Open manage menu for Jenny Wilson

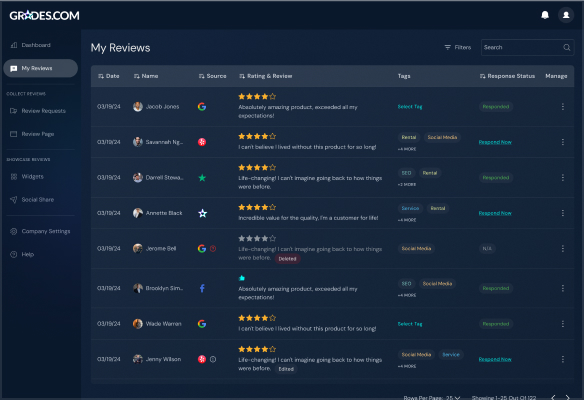(562, 359)
